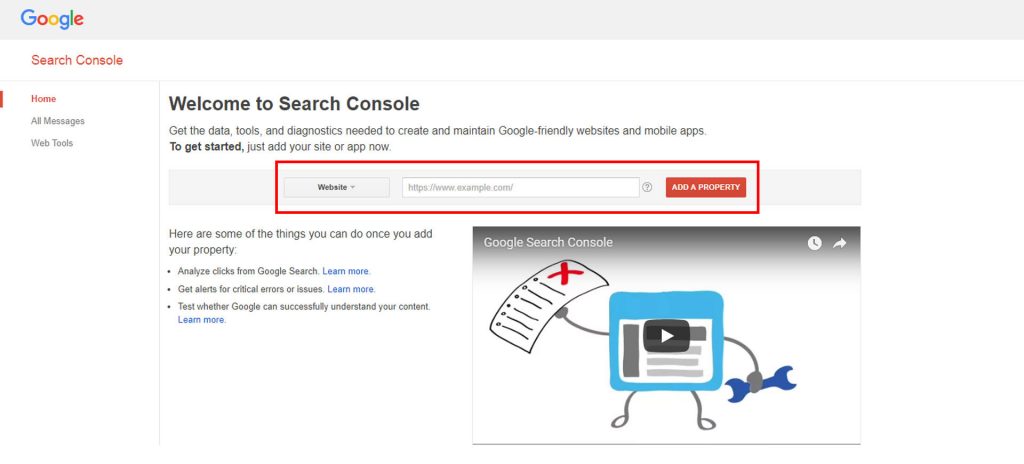The image size is (1024, 464).
Task: Click the help question mark icon
Action: click(x=647, y=187)
